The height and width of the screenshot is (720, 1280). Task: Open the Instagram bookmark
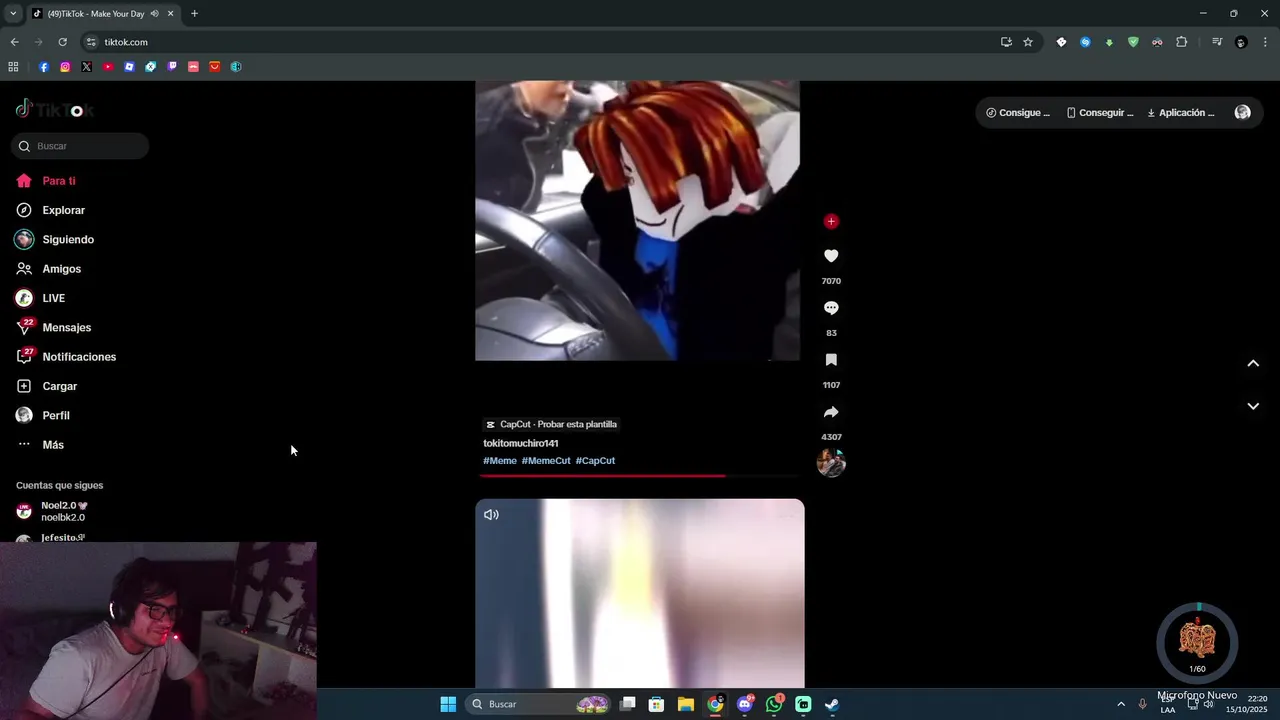point(65,67)
